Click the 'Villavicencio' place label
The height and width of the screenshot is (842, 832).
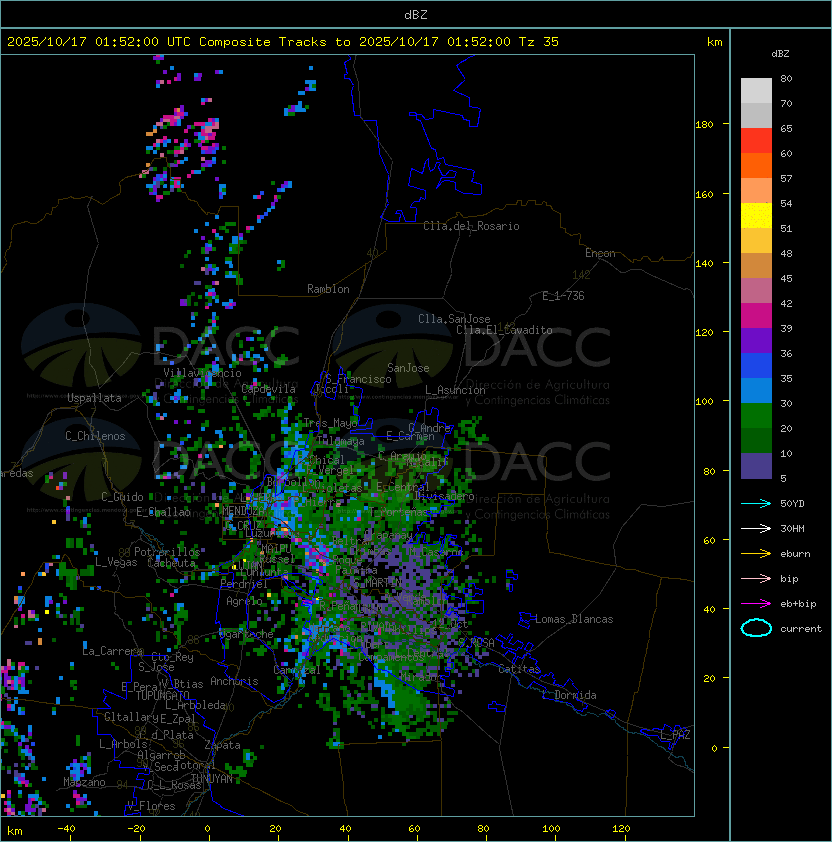coord(202,373)
